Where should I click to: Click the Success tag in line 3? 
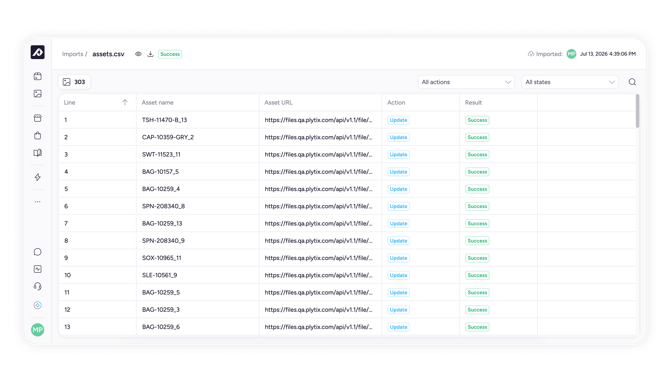point(477,155)
